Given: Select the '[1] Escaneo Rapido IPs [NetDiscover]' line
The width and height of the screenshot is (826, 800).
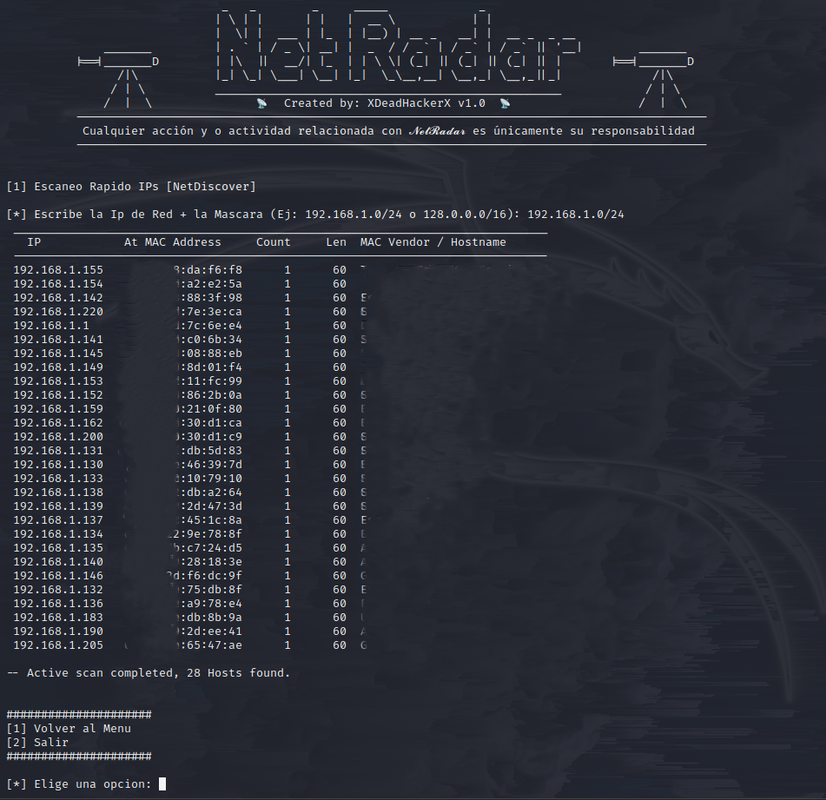Looking at the screenshot, I should pyautogui.click(x=131, y=186).
